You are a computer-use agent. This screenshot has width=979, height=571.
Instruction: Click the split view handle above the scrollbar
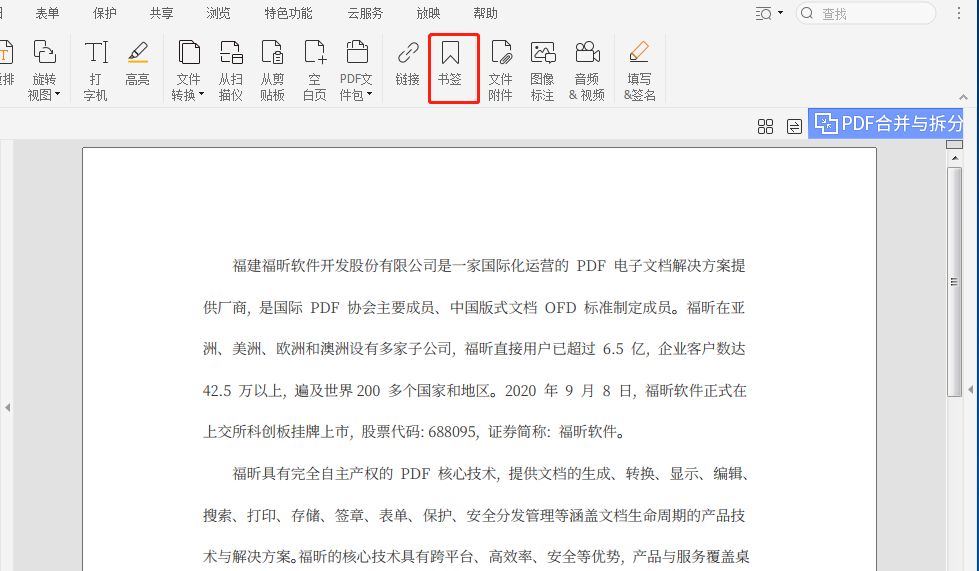(955, 144)
